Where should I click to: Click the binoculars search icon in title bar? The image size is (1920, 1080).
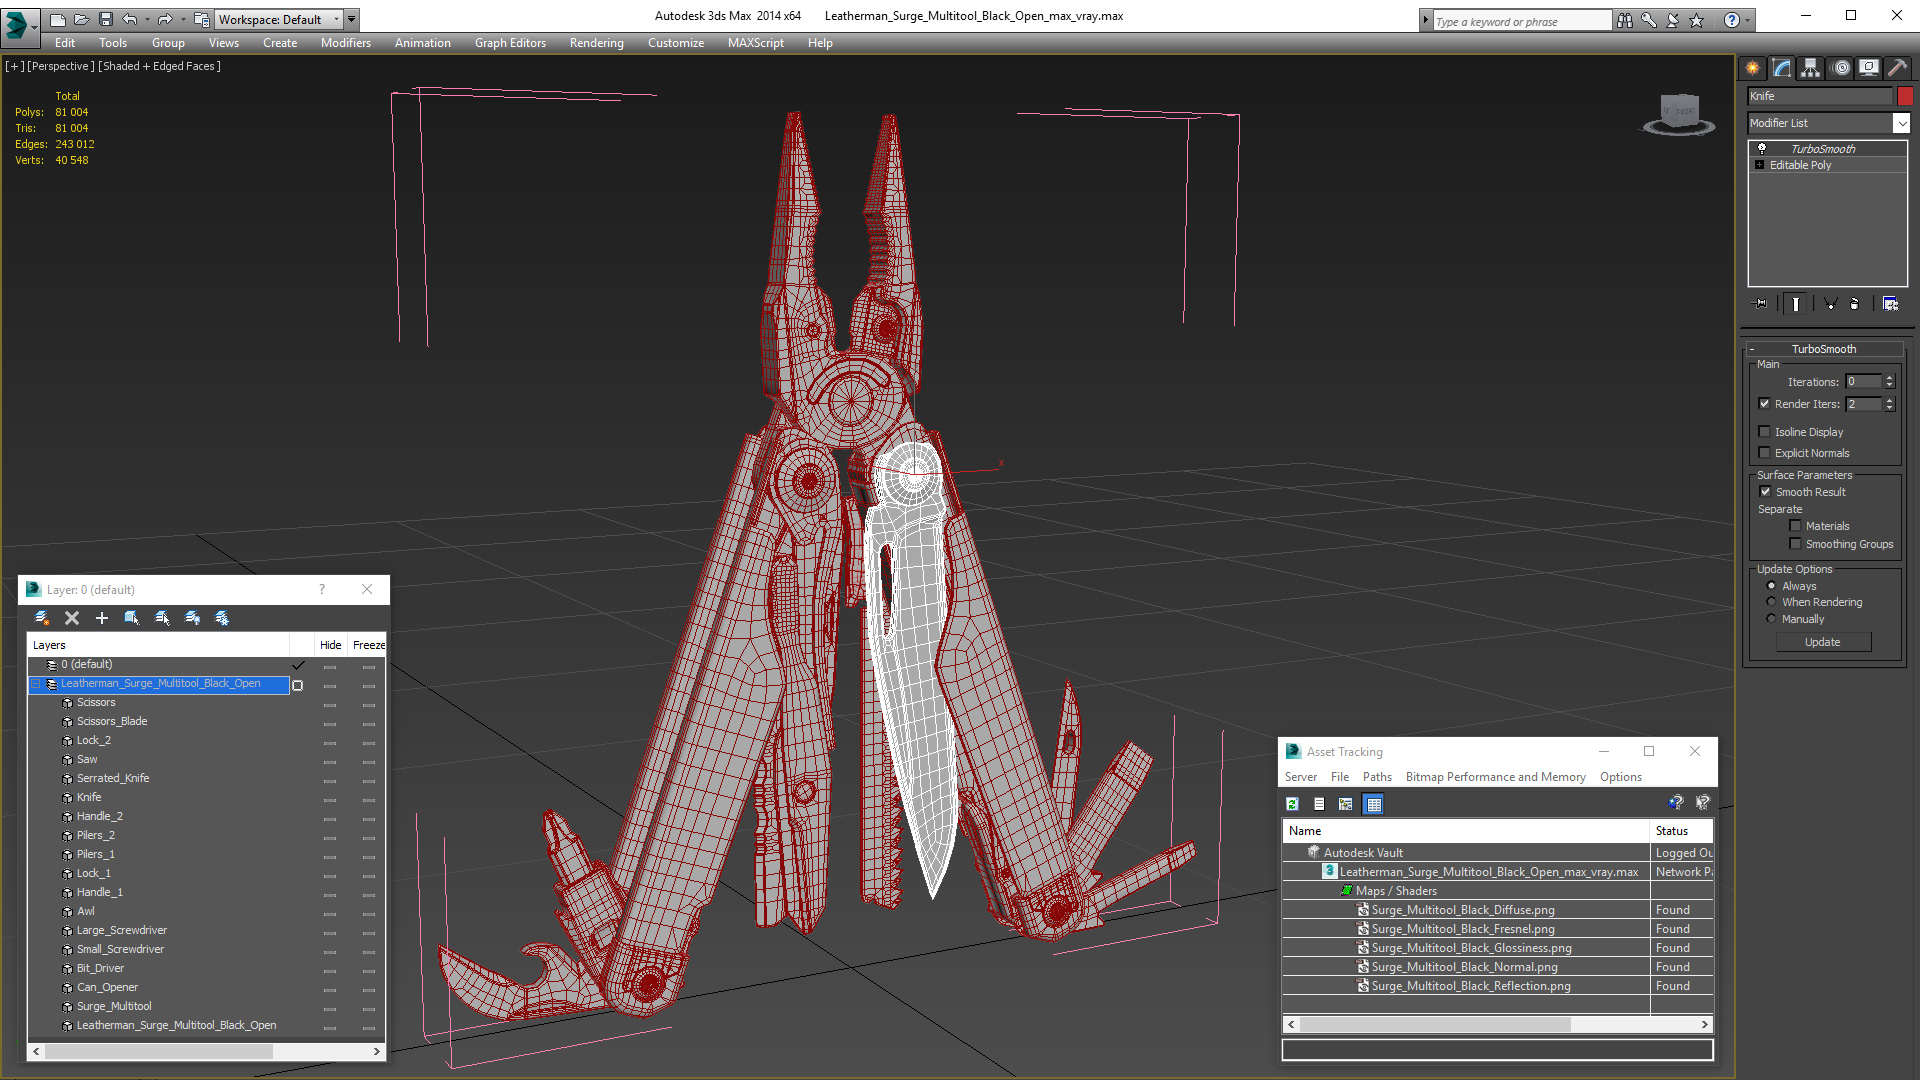tap(1625, 20)
